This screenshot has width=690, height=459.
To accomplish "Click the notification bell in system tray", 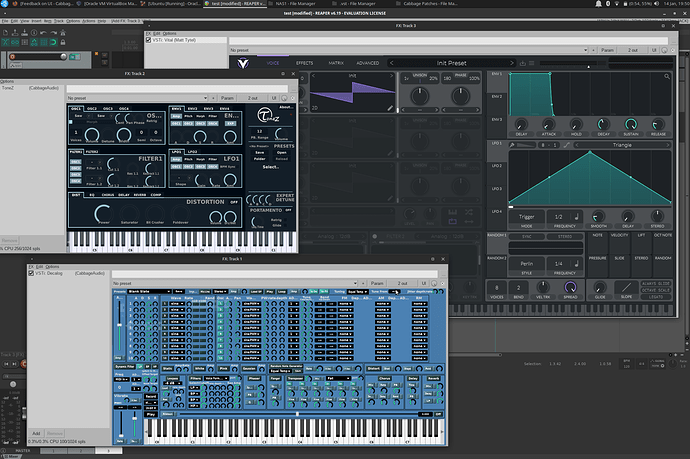I will click(x=598, y=4).
